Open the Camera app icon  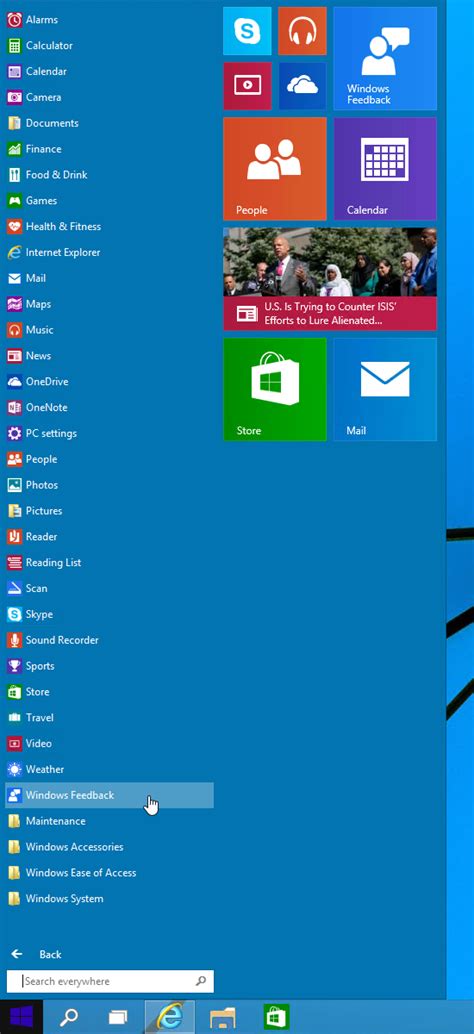coord(15,98)
